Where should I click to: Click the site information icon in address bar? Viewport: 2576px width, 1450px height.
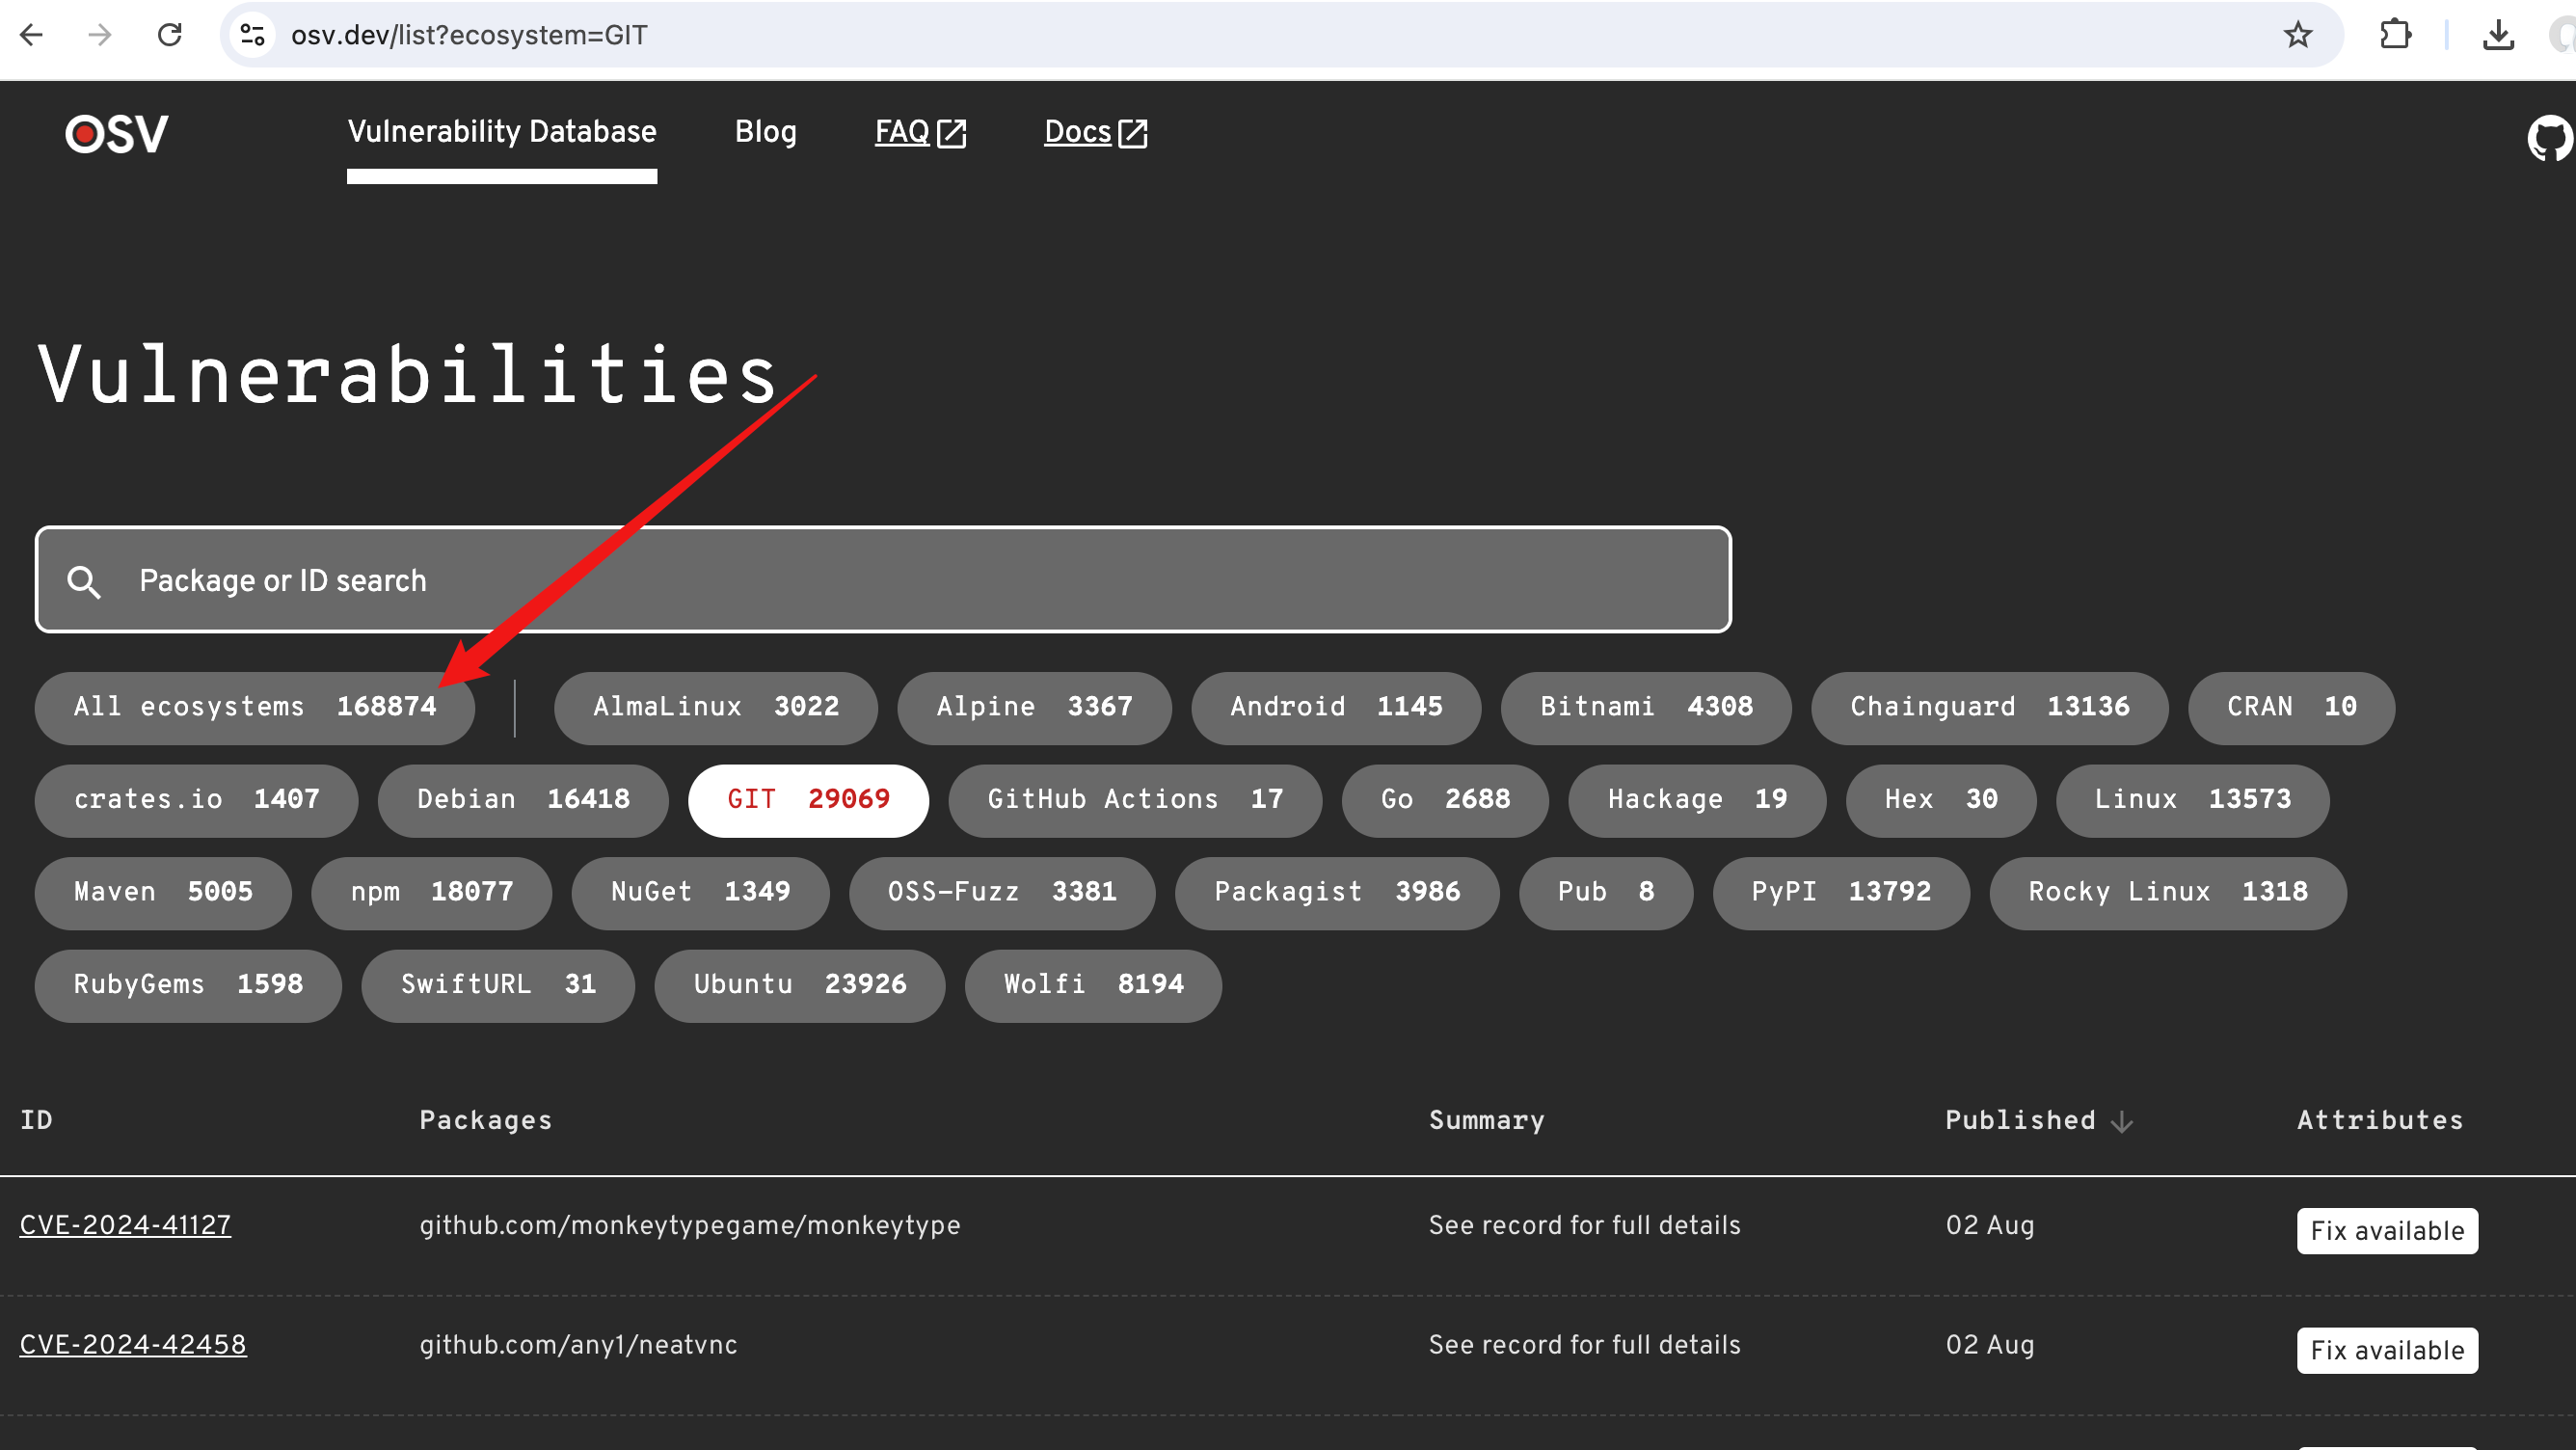tap(253, 35)
